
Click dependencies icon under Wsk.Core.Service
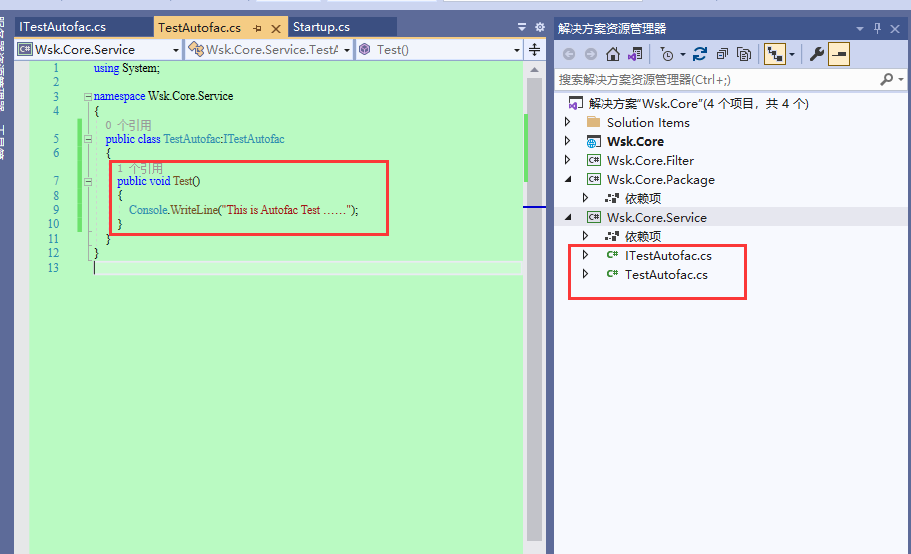point(611,236)
